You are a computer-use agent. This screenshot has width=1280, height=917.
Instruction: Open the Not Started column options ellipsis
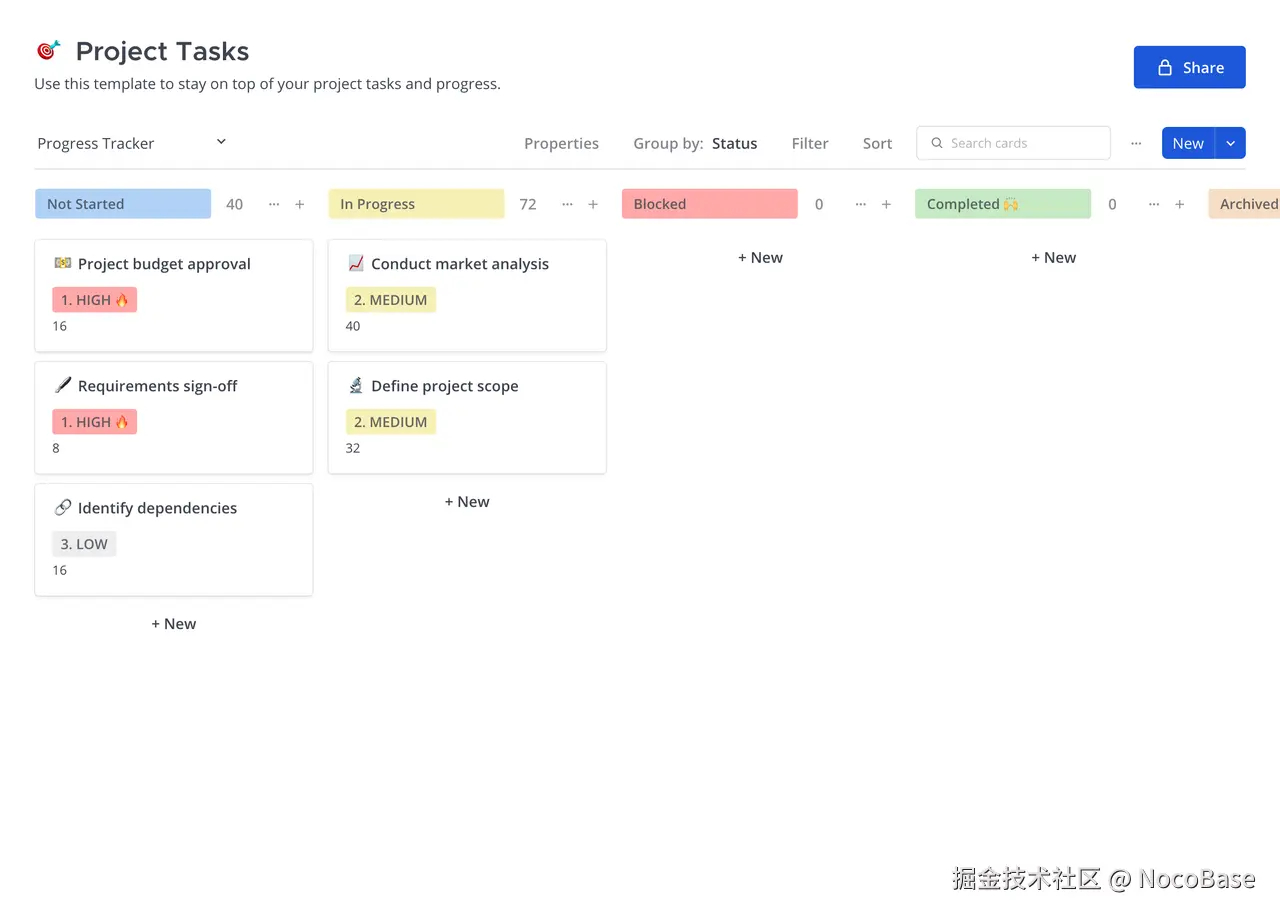274,204
